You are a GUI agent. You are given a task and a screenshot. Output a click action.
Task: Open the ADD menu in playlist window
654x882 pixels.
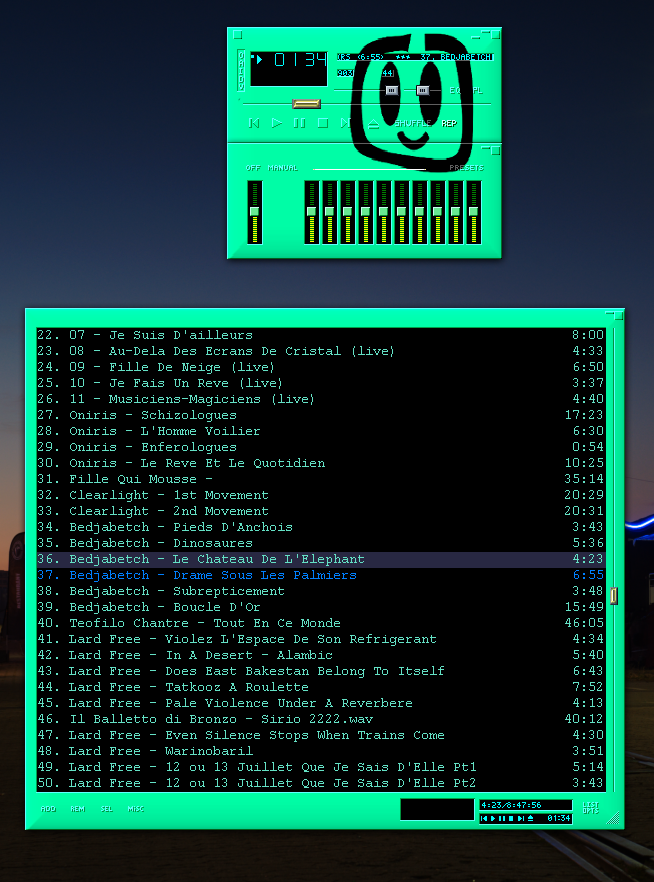(x=48, y=809)
